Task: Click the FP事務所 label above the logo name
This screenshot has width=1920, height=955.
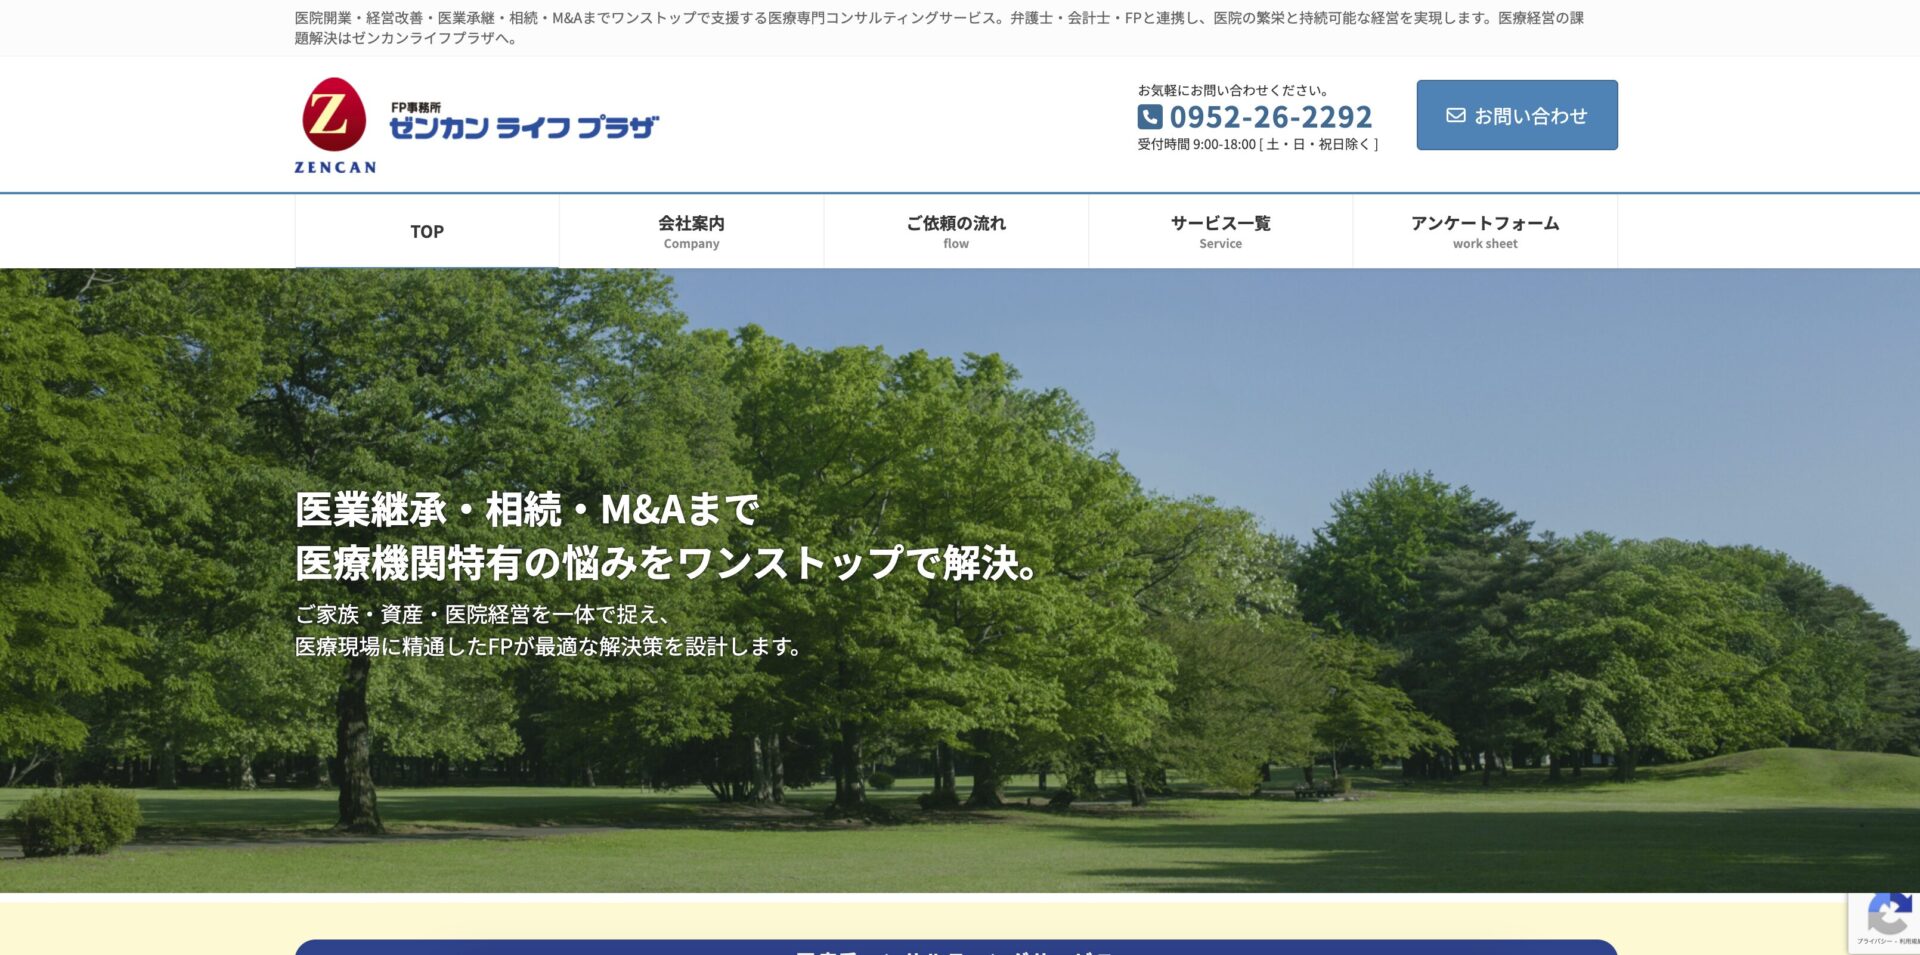Action: [x=415, y=107]
